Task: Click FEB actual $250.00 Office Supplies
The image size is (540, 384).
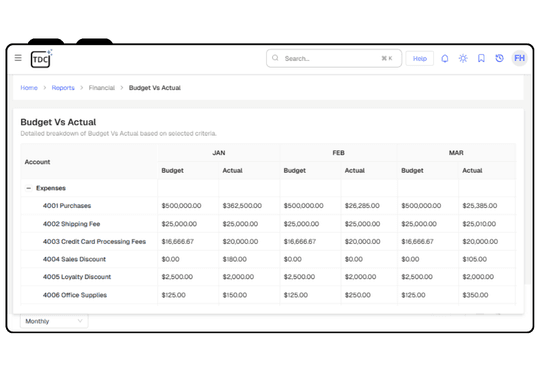Action: [357, 295]
